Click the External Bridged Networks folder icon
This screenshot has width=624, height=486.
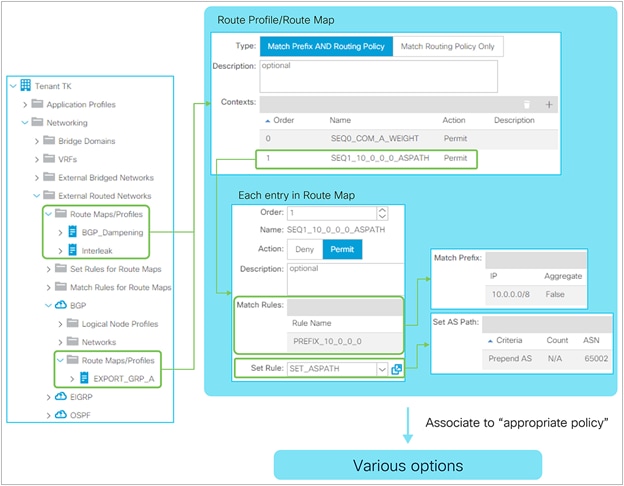pyautogui.click(x=49, y=177)
